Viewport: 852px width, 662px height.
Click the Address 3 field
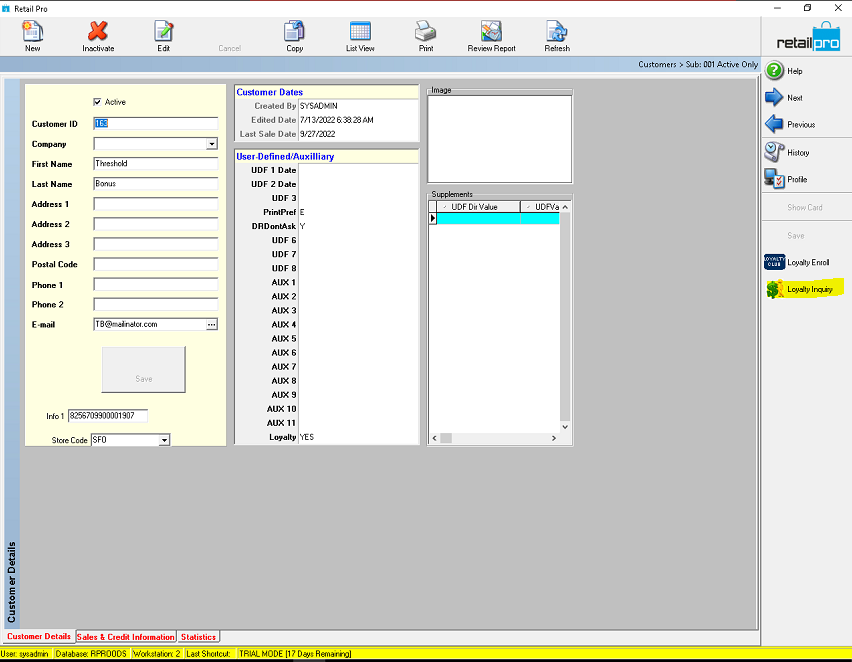155,244
